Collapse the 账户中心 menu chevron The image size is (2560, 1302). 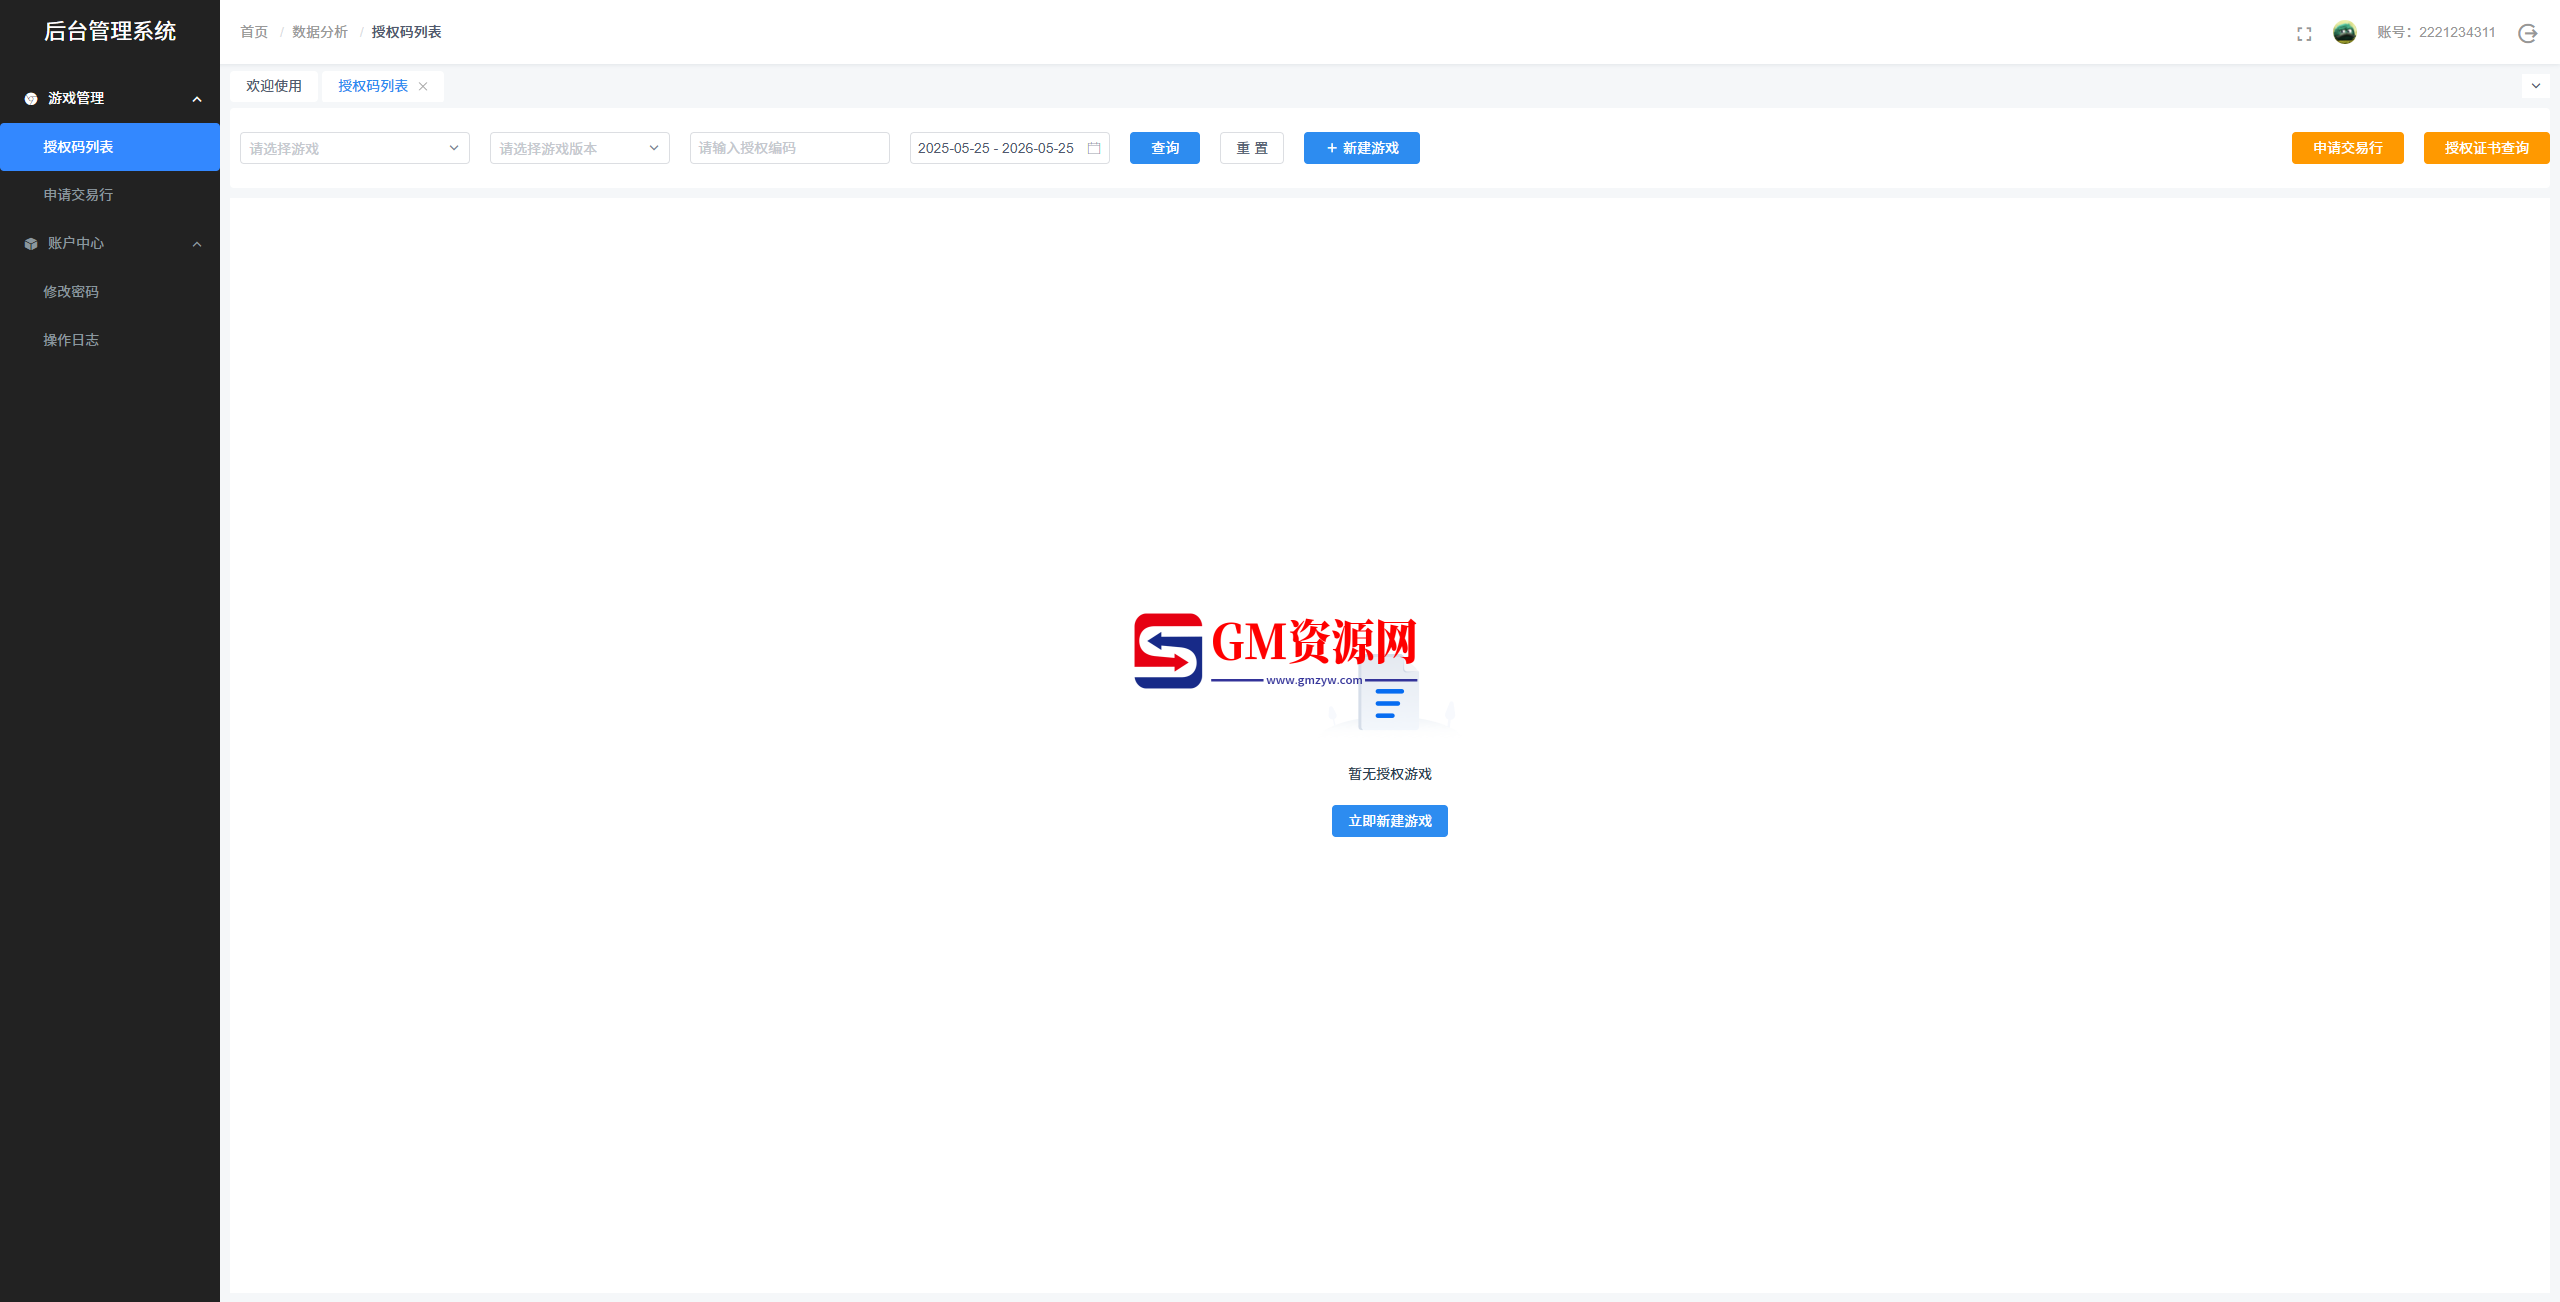pyautogui.click(x=197, y=244)
